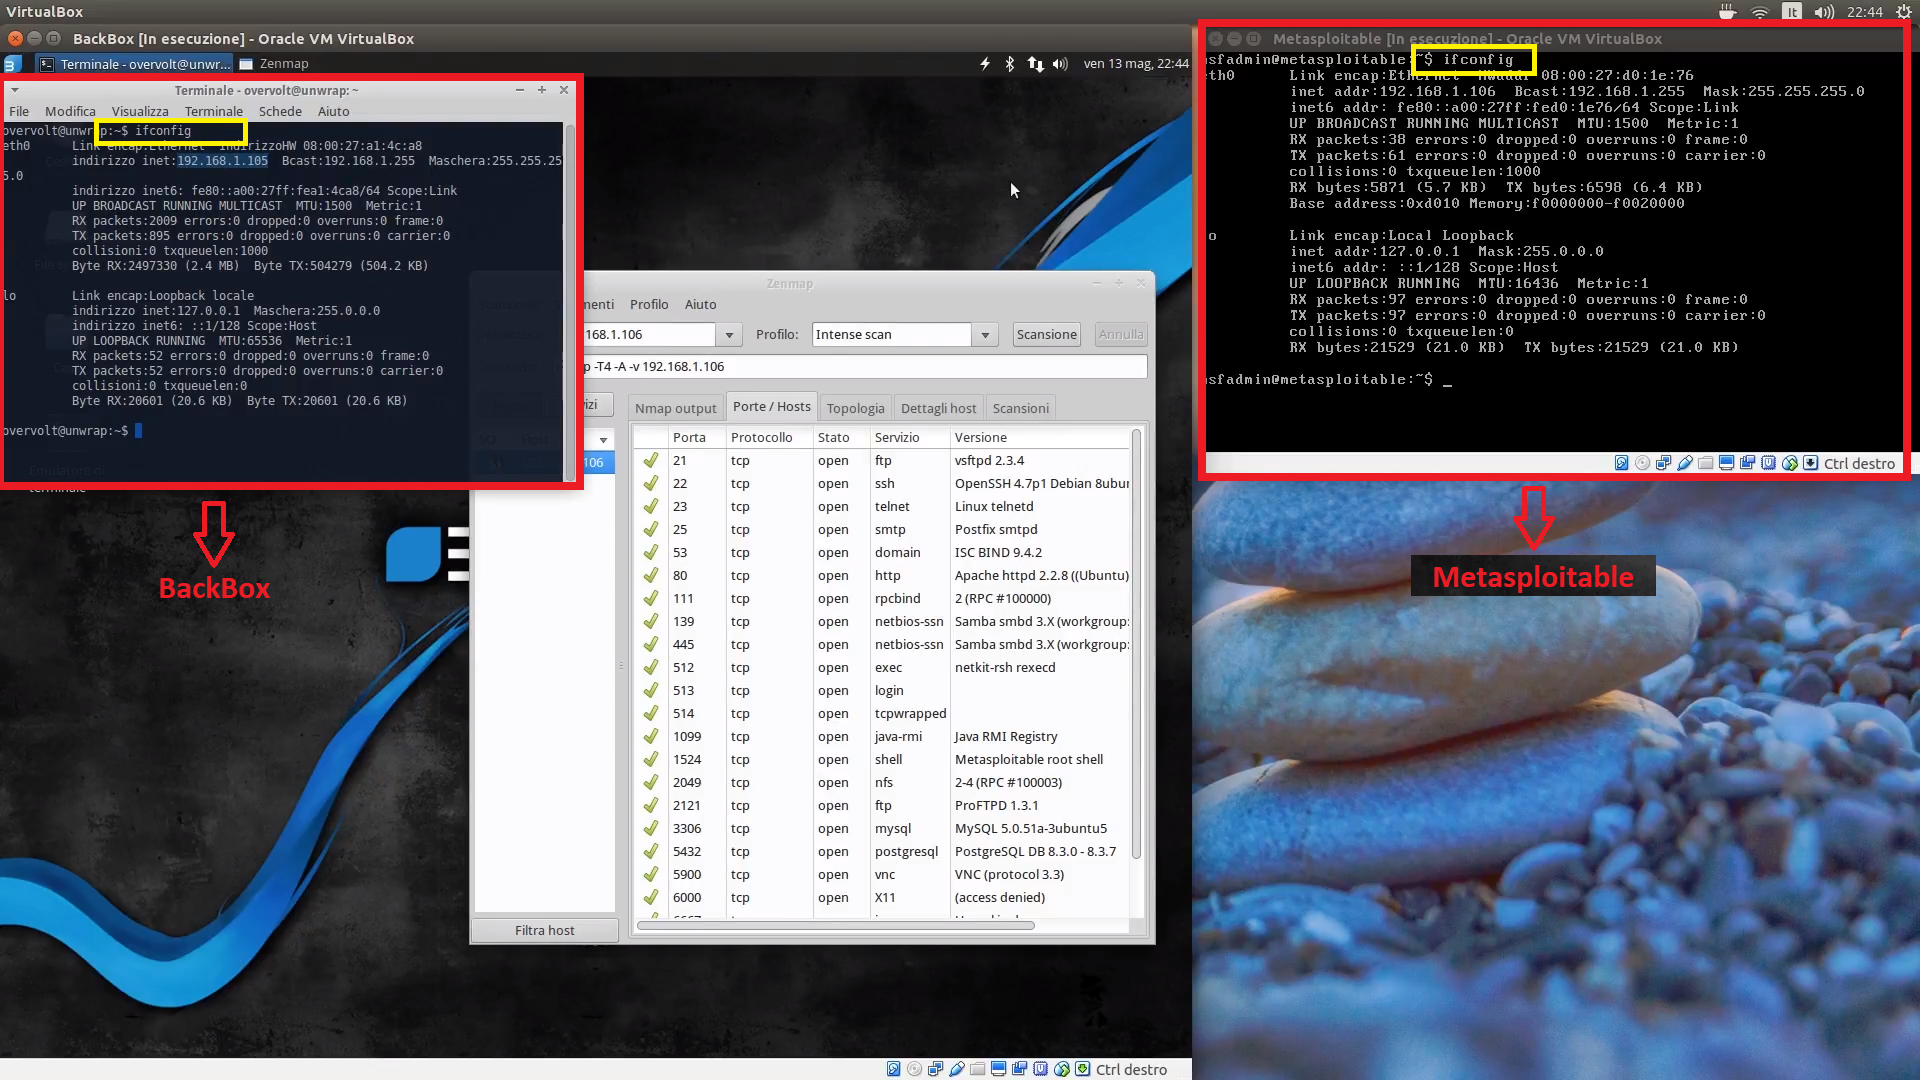The image size is (1920, 1080).
Task: Switch to the Topologia tab
Action: 855,408
